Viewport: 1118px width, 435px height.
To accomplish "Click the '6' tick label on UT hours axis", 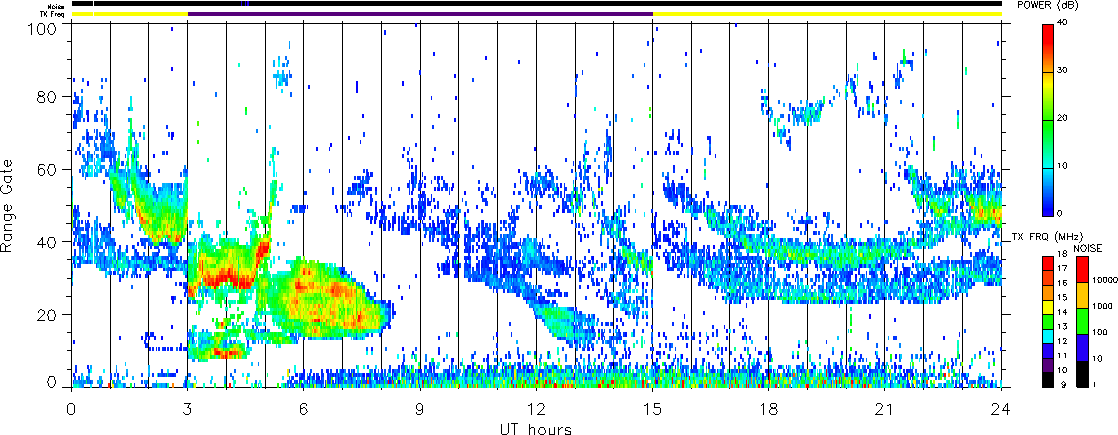I will pyautogui.click(x=304, y=409).
